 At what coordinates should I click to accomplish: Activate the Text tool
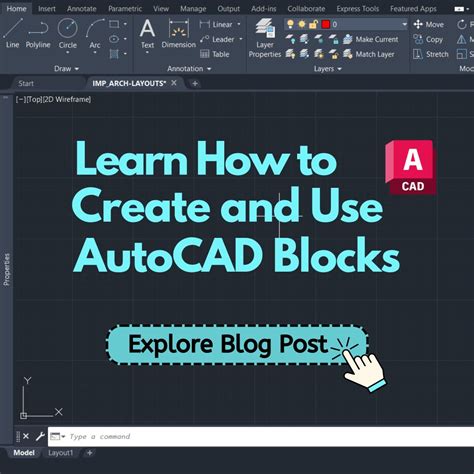147,33
